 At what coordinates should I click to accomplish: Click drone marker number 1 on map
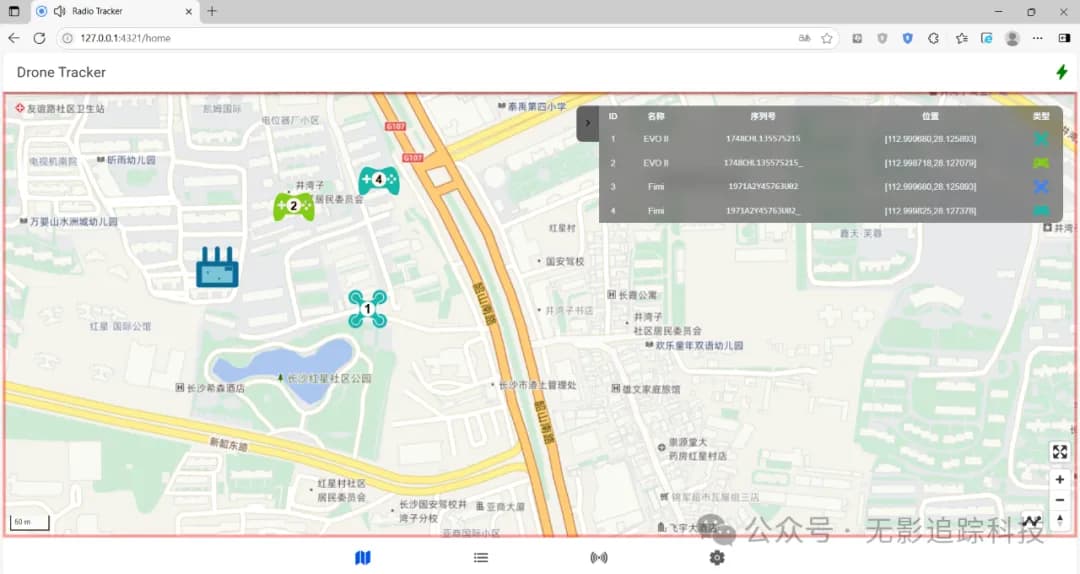(367, 309)
